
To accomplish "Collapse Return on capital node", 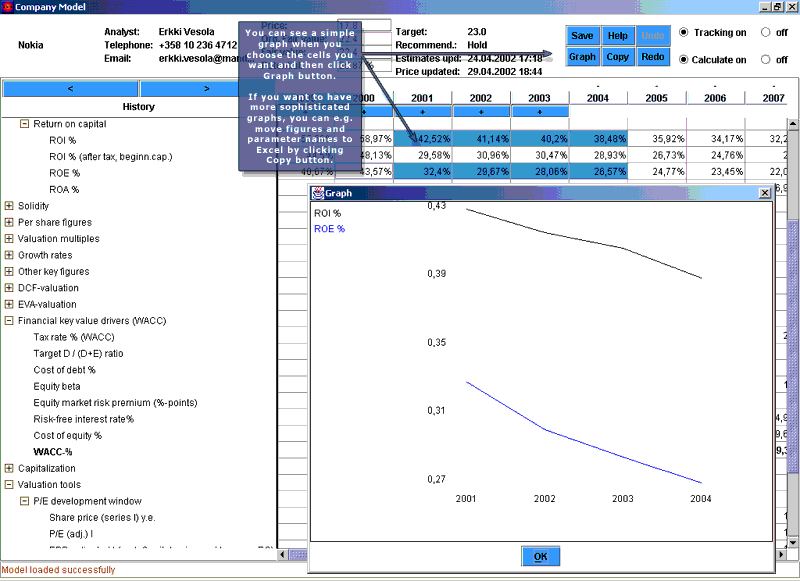I will click(24, 123).
